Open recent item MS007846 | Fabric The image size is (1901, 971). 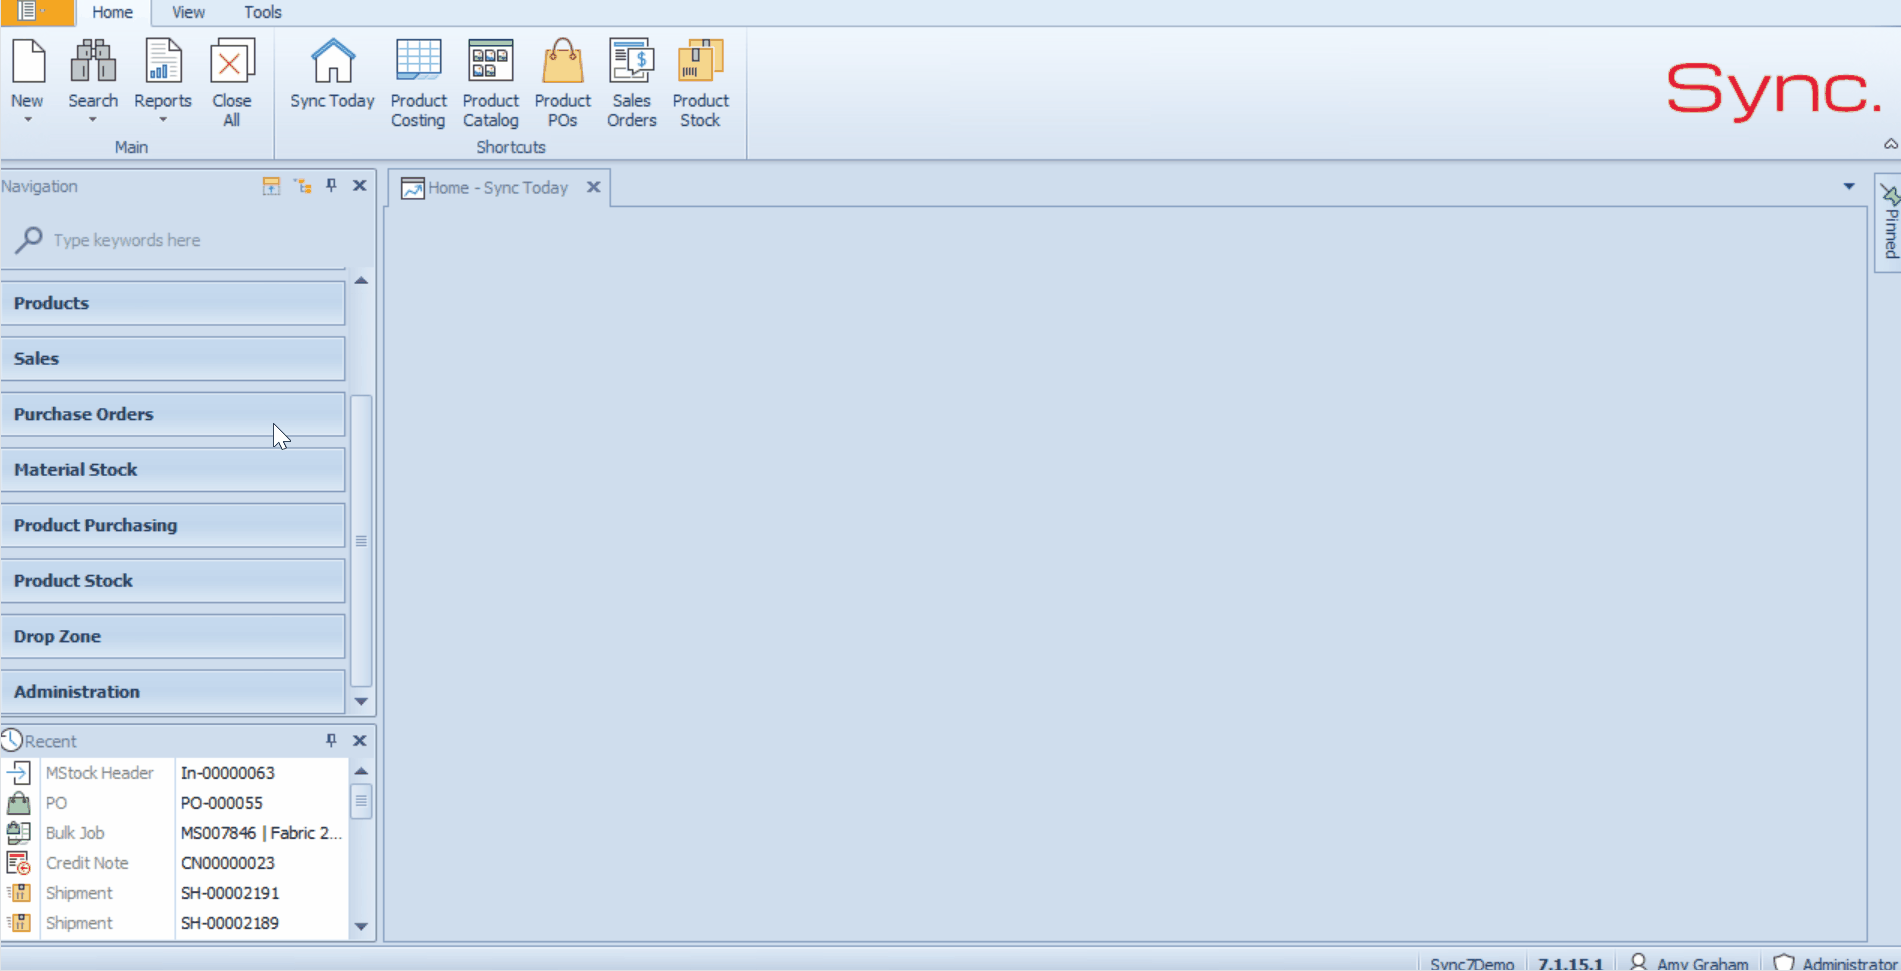[x=261, y=833]
